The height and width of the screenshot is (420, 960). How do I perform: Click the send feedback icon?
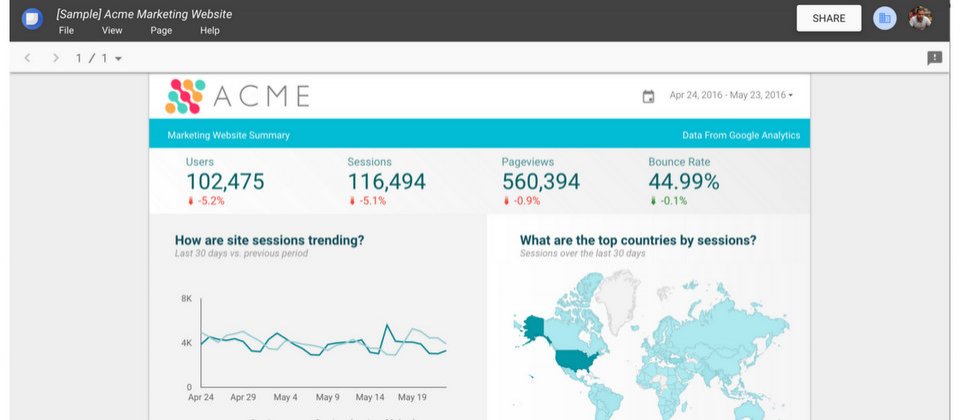point(934,58)
